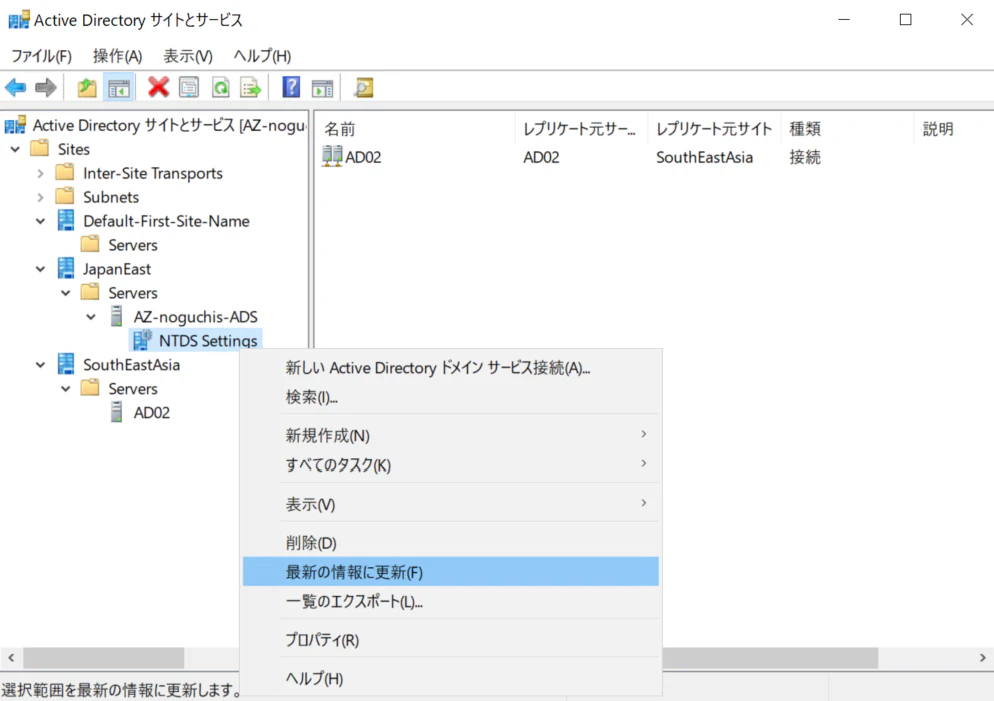Choose 検索(I)... in the context menu
994x701 pixels.
pos(451,397)
